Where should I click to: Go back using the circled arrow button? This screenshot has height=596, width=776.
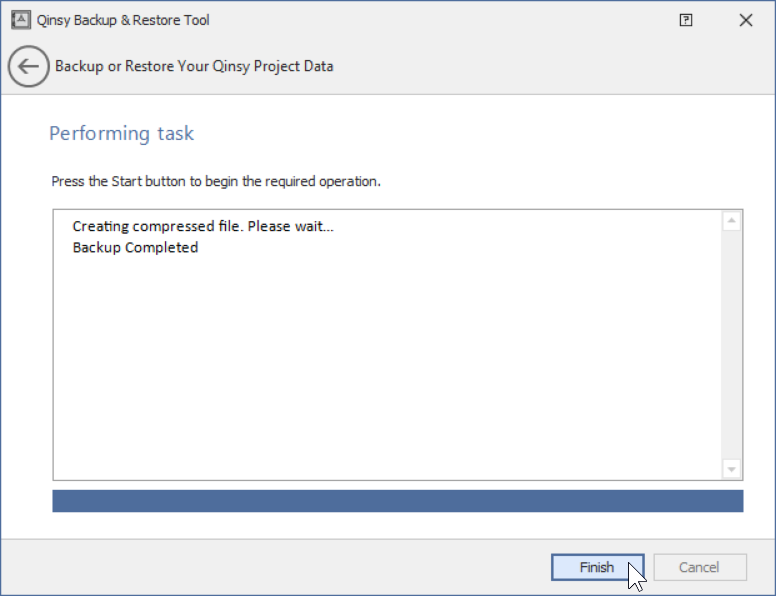coord(28,67)
